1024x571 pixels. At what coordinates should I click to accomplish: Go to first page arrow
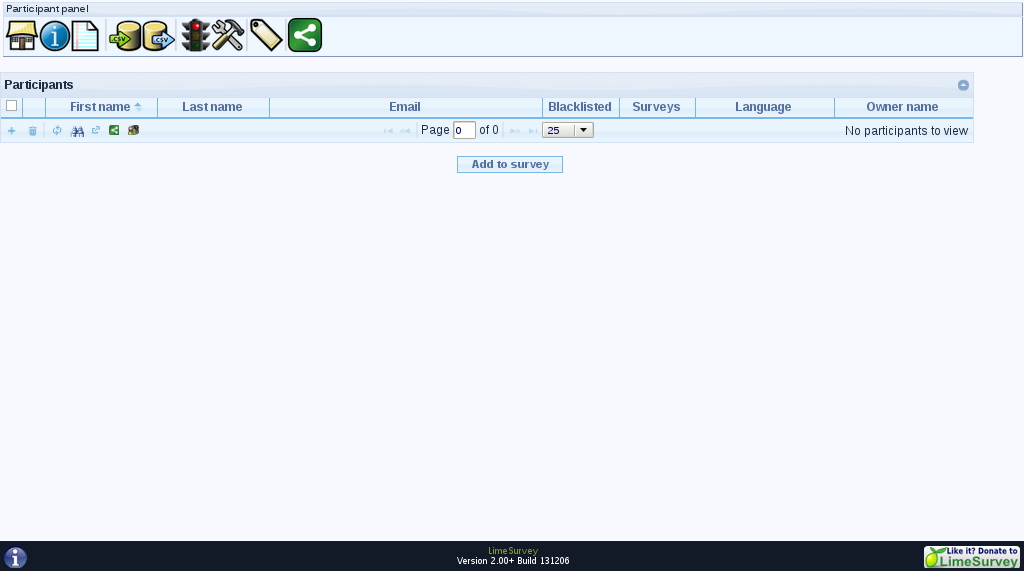pyautogui.click(x=389, y=131)
